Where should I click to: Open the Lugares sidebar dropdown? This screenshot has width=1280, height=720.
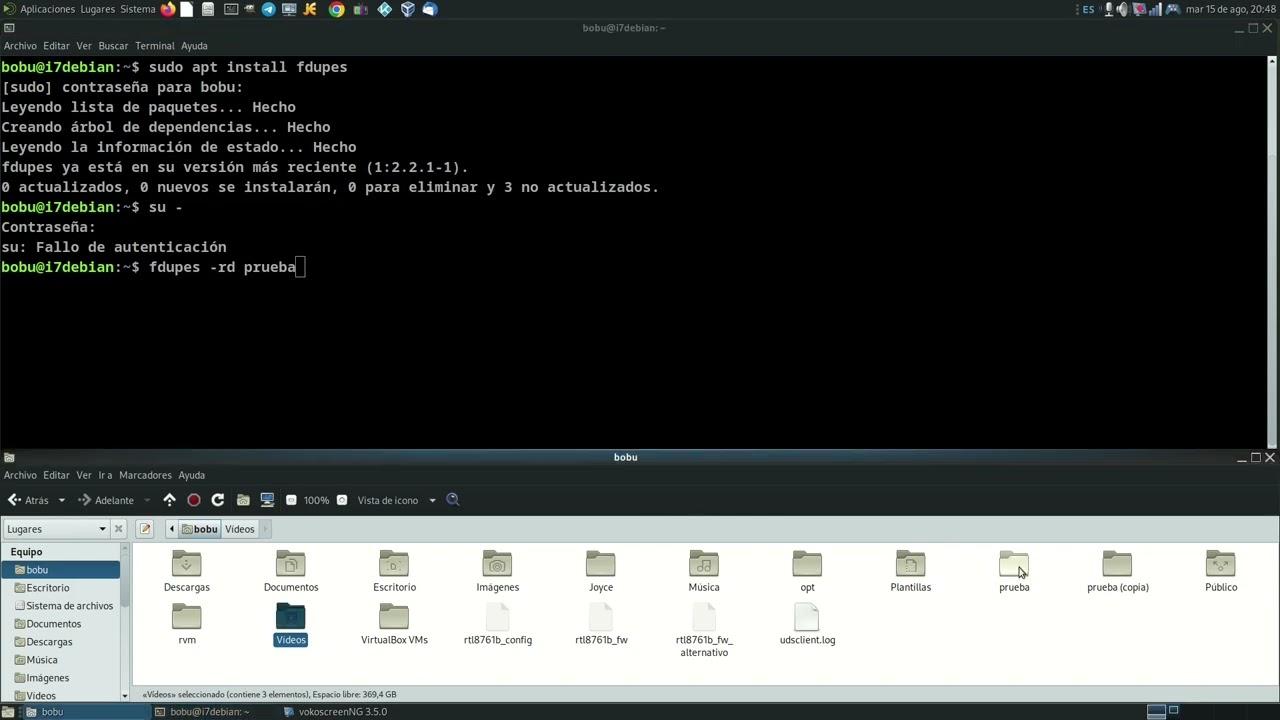point(102,528)
